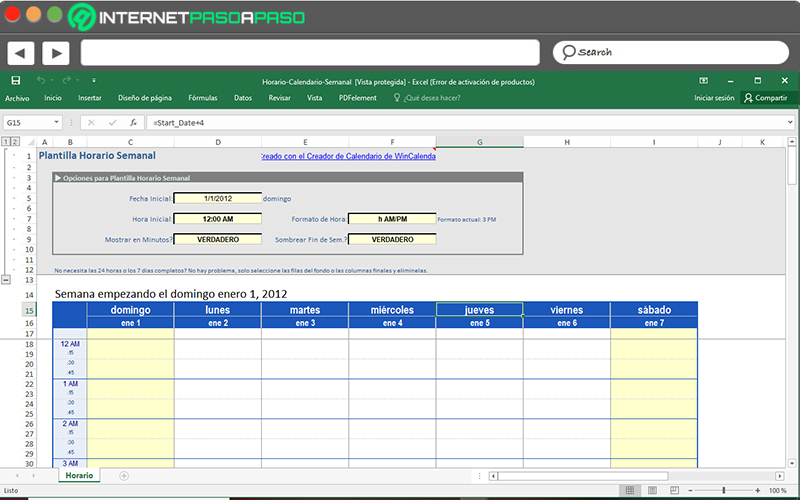Select the domingo header cell
The width and height of the screenshot is (800, 500).
131,310
